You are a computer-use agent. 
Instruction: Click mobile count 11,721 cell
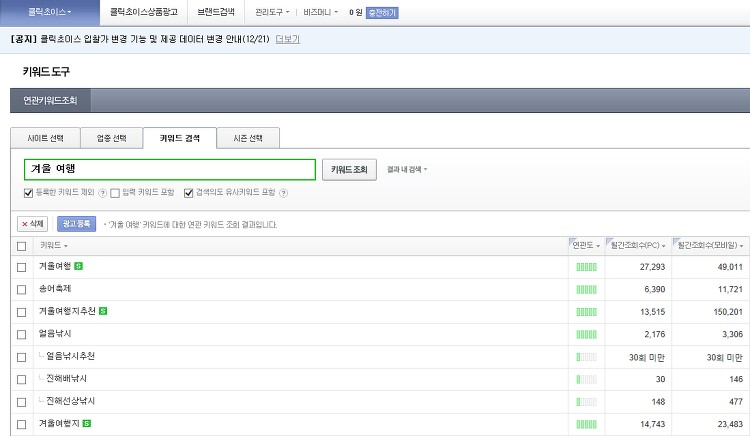point(730,290)
